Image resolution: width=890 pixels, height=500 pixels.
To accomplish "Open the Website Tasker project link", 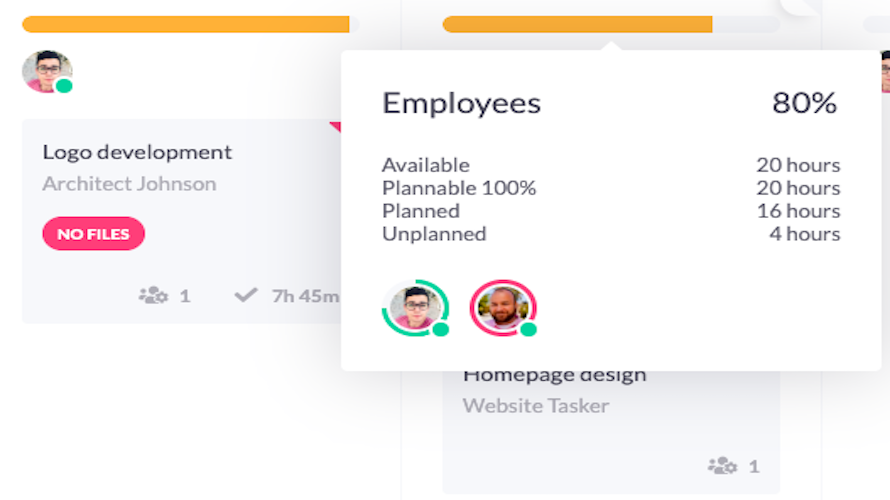I will pyautogui.click(x=536, y=406).
